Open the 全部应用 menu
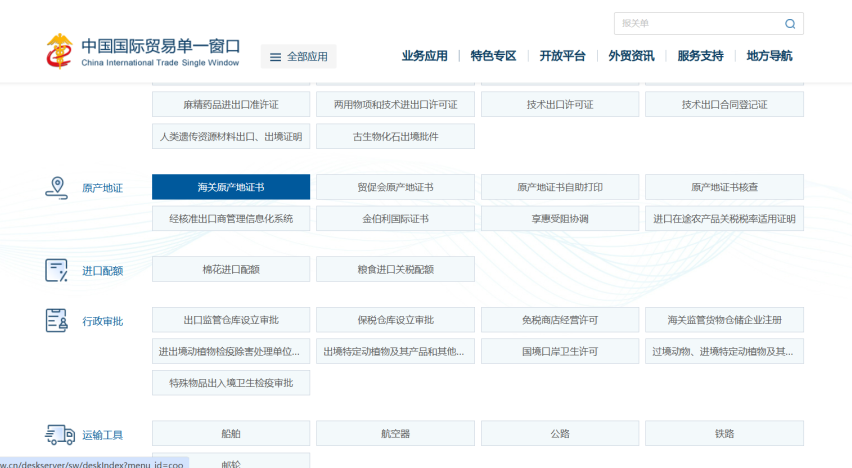The width and height of the screenshot is (852, 468). click(299, 57)
